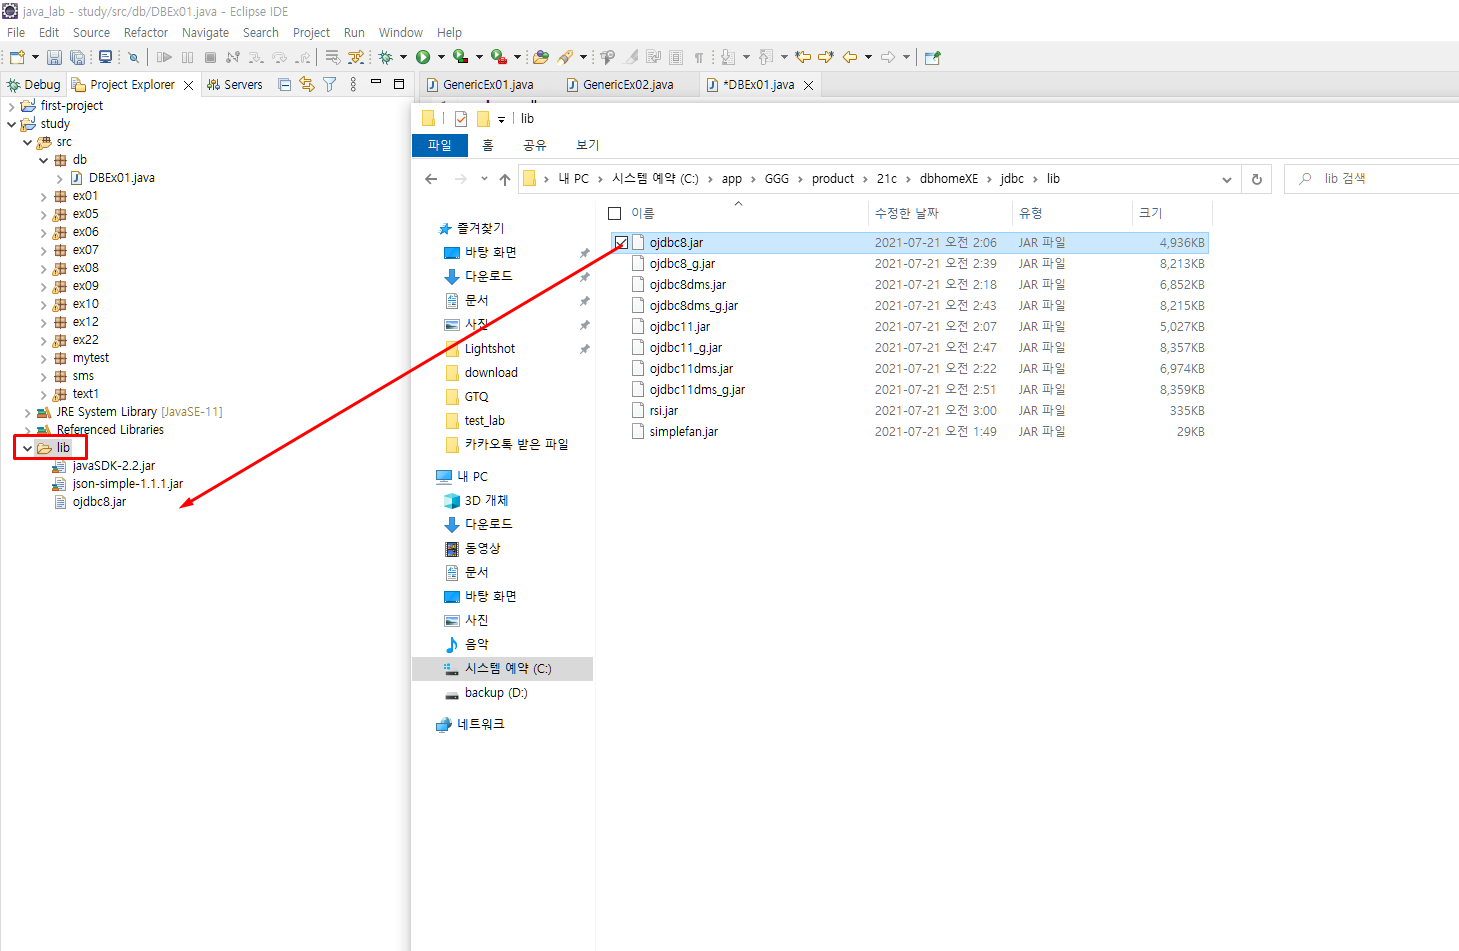Click dbhomeXE in the address breadcrumb
This screenshot has height=951, width=1459.
(949, 179)
